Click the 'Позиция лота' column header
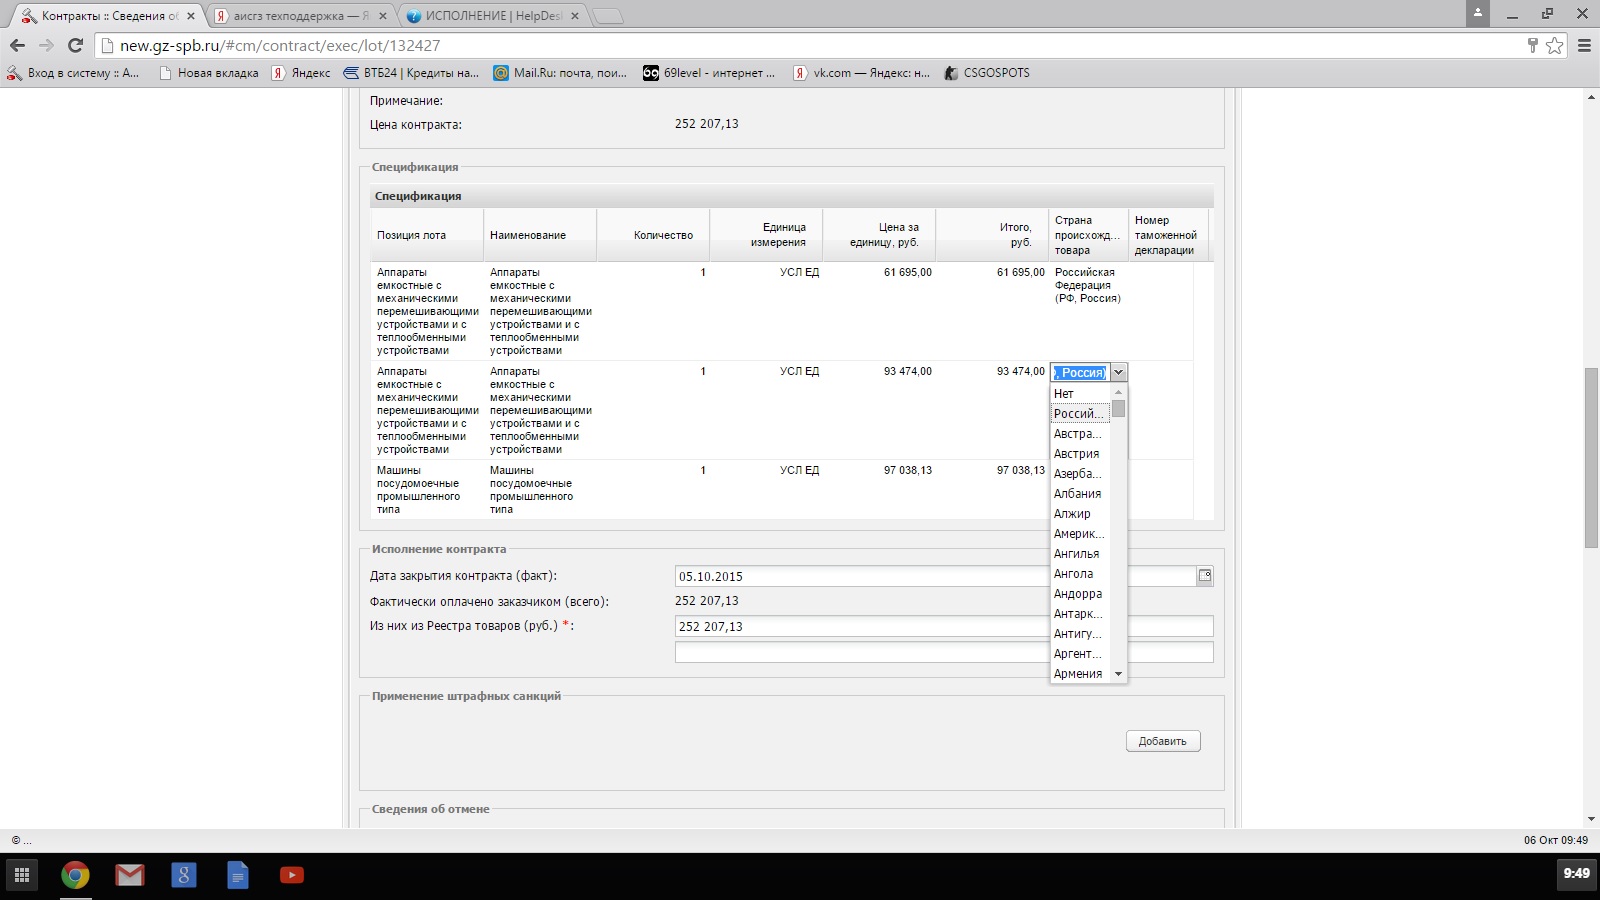The image size is (1600, 900). (427, 235)
